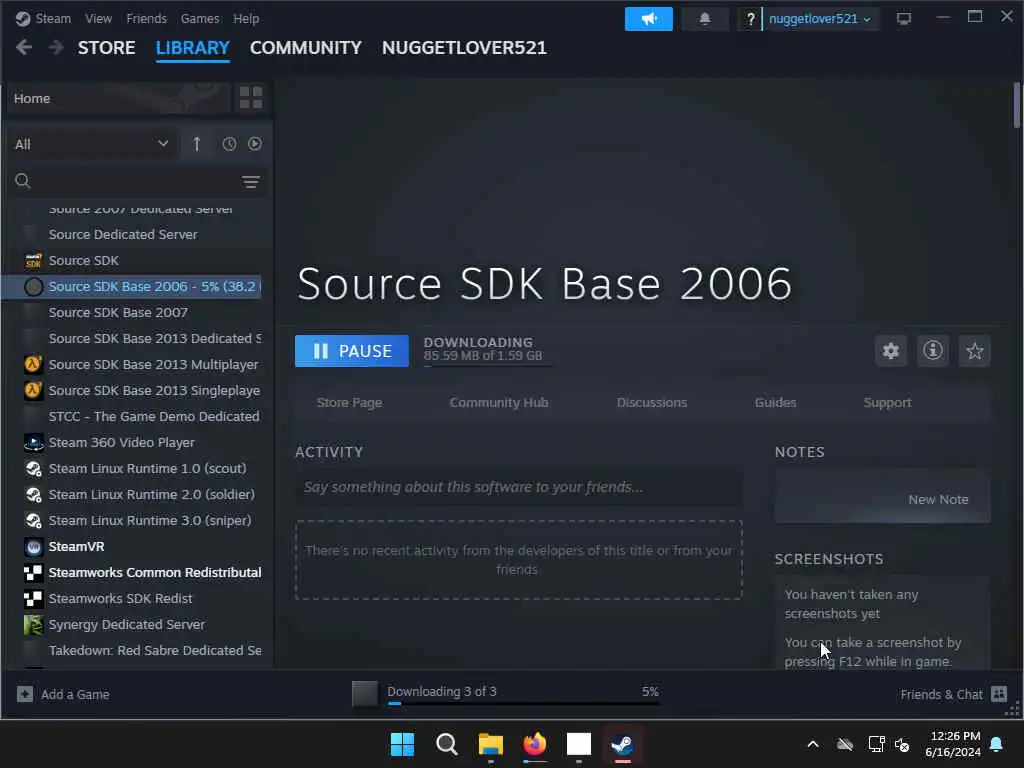Click the Steam logo menu icon

[x=23, y=18]
